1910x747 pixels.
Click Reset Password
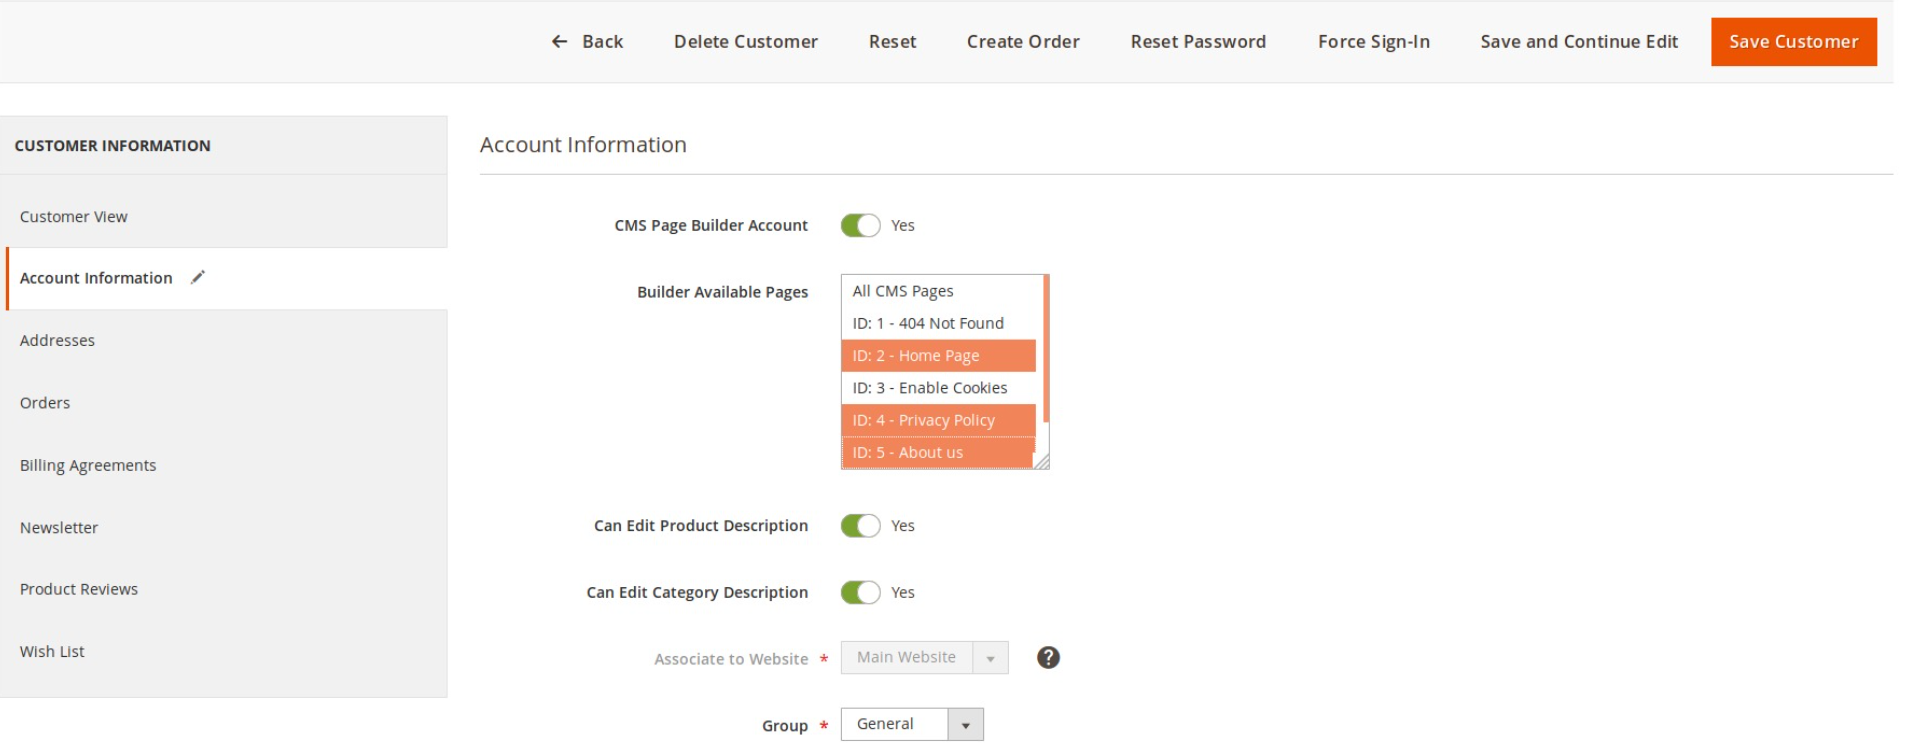pyautogui.click(x=1197, y=41)
